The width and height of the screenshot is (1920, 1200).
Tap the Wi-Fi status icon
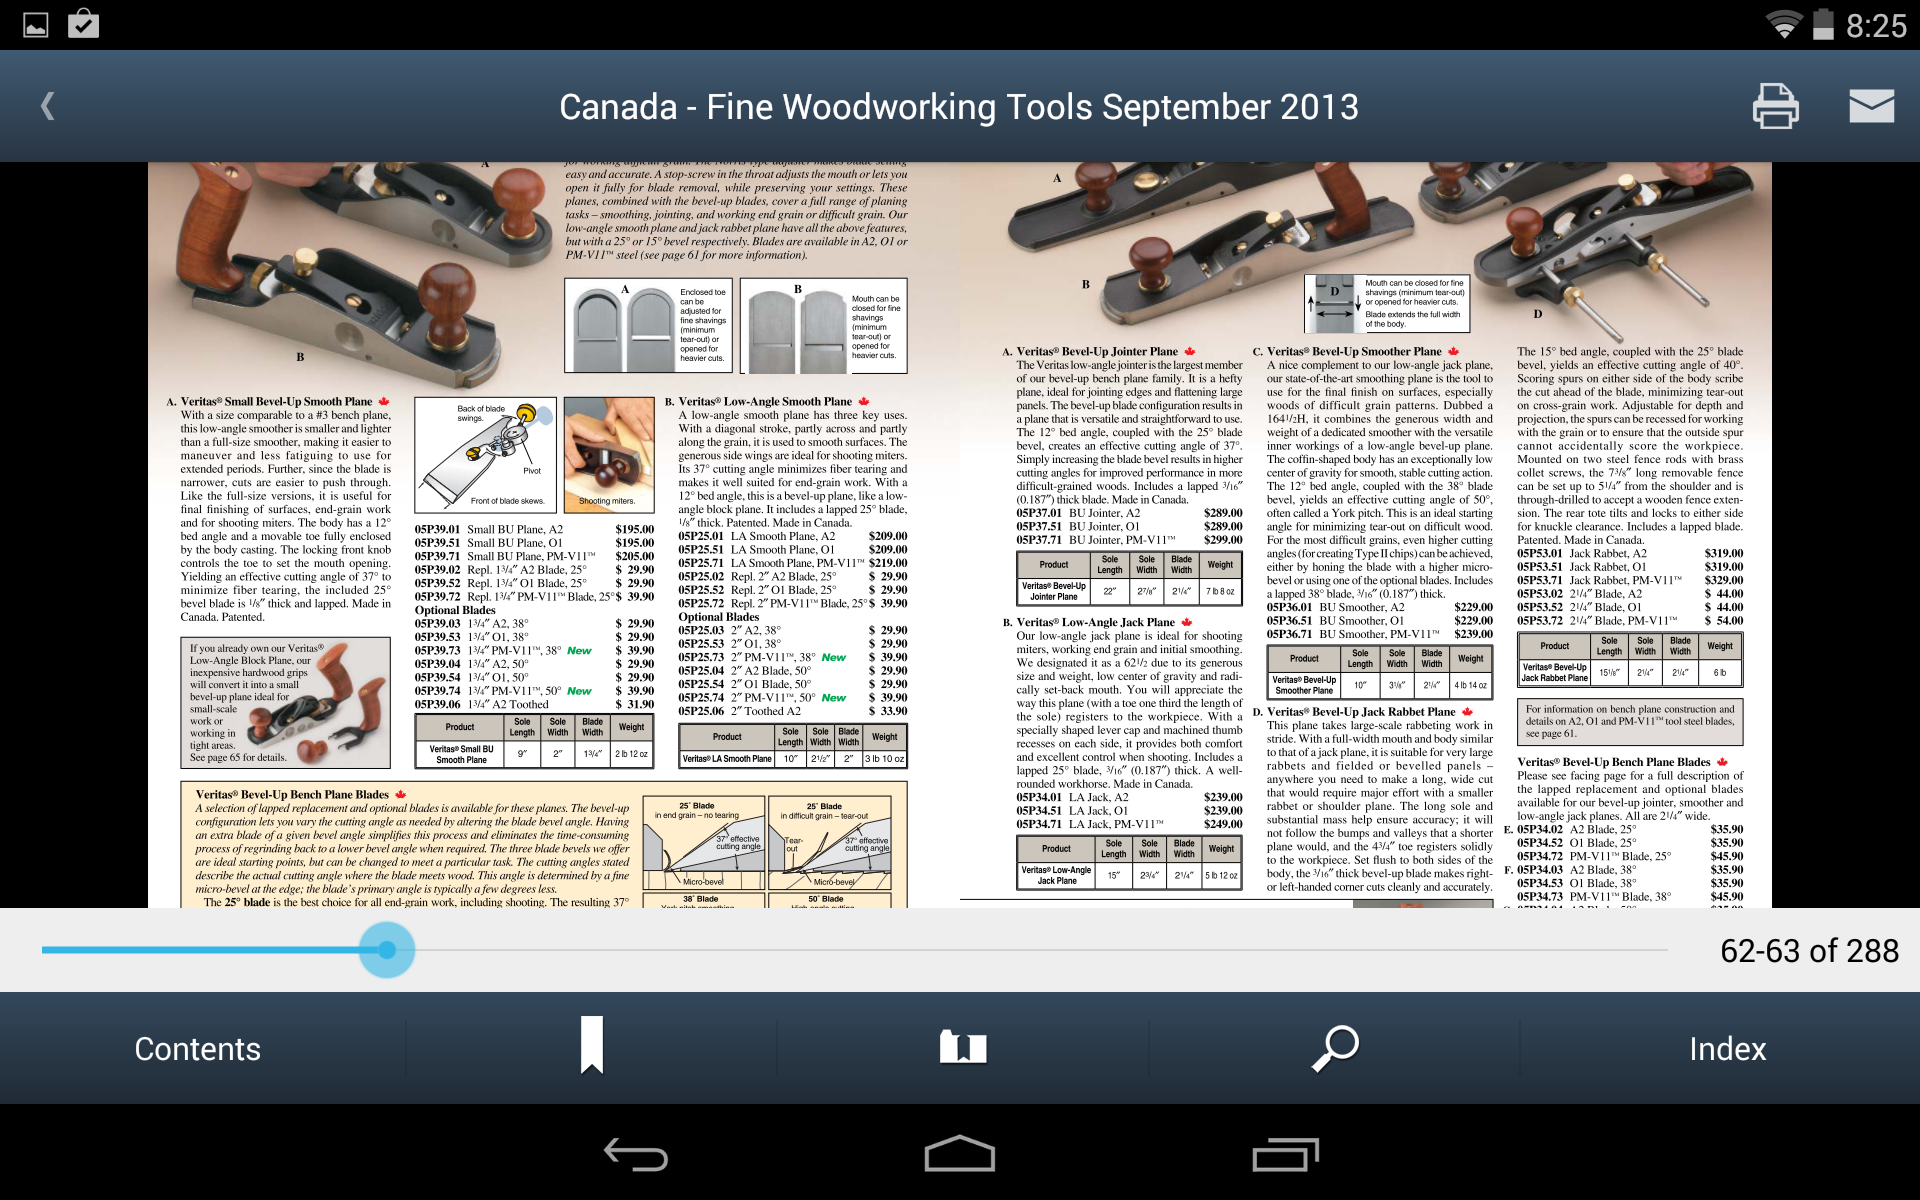[1783, 25]
